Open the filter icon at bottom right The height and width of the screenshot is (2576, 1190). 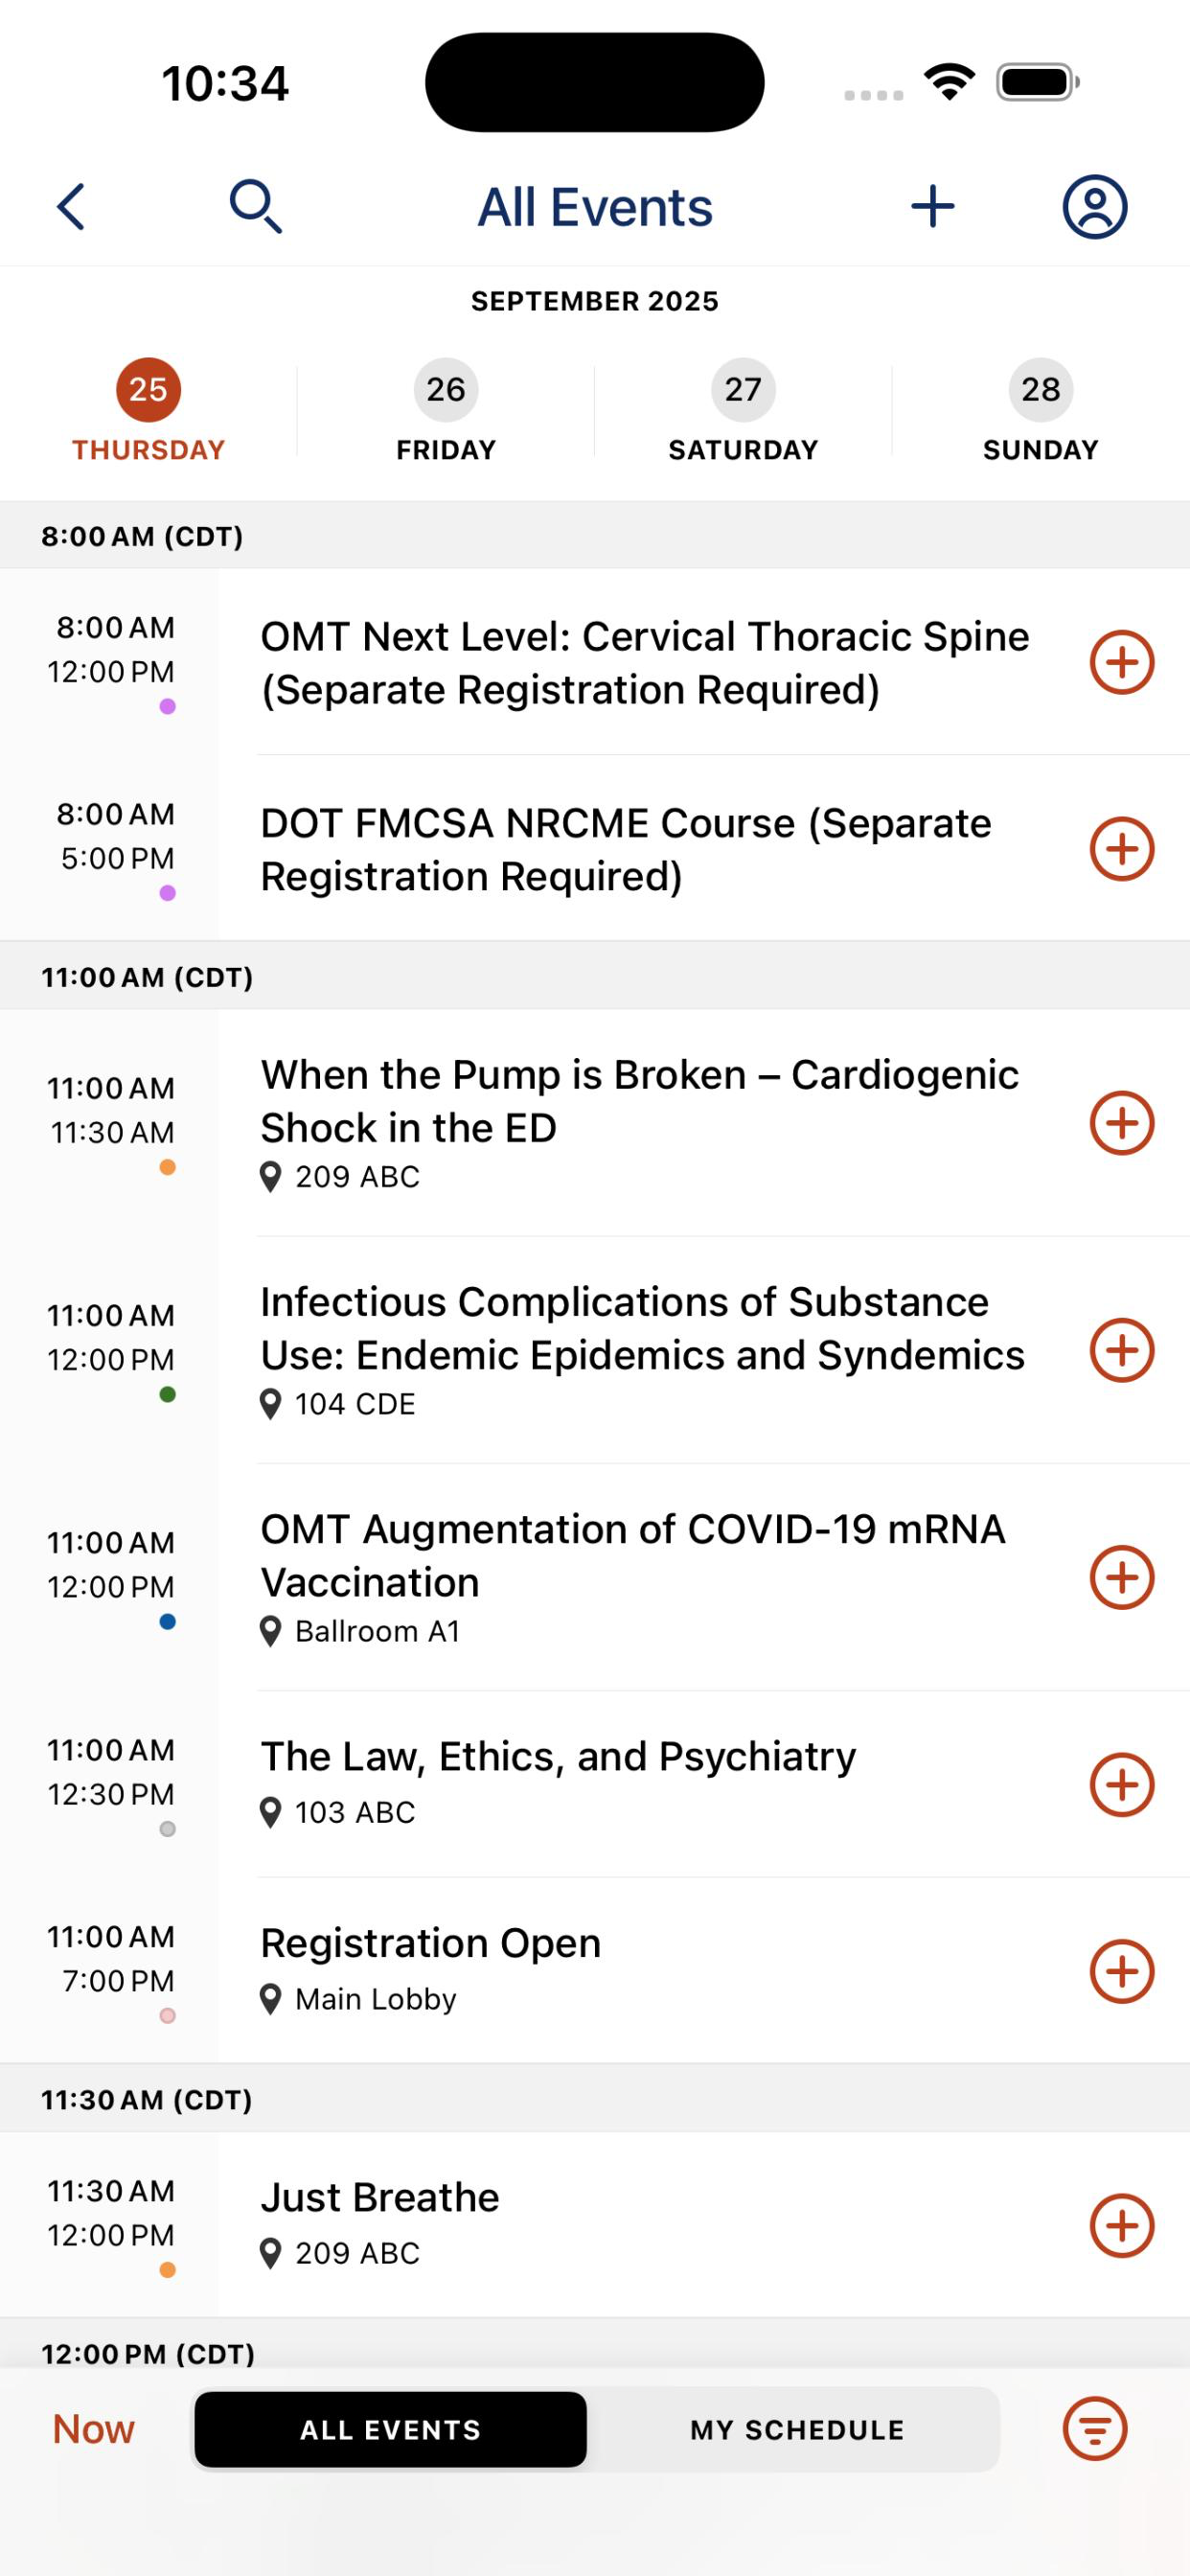[x=1095, y=2429]
